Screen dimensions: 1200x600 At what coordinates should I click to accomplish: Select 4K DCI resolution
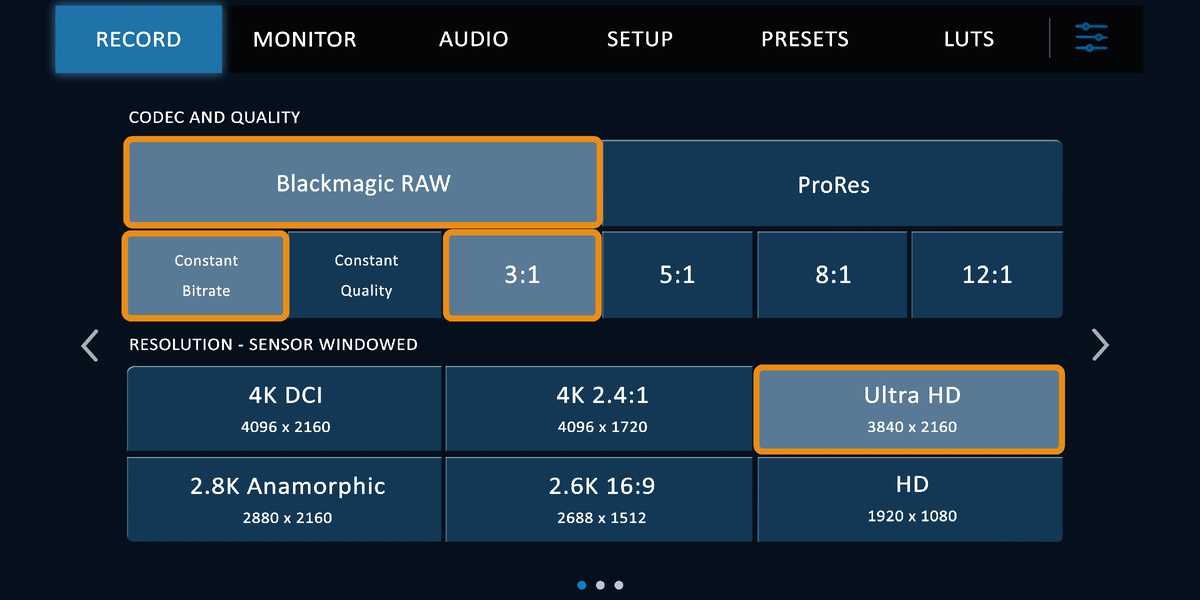(284, 409)
